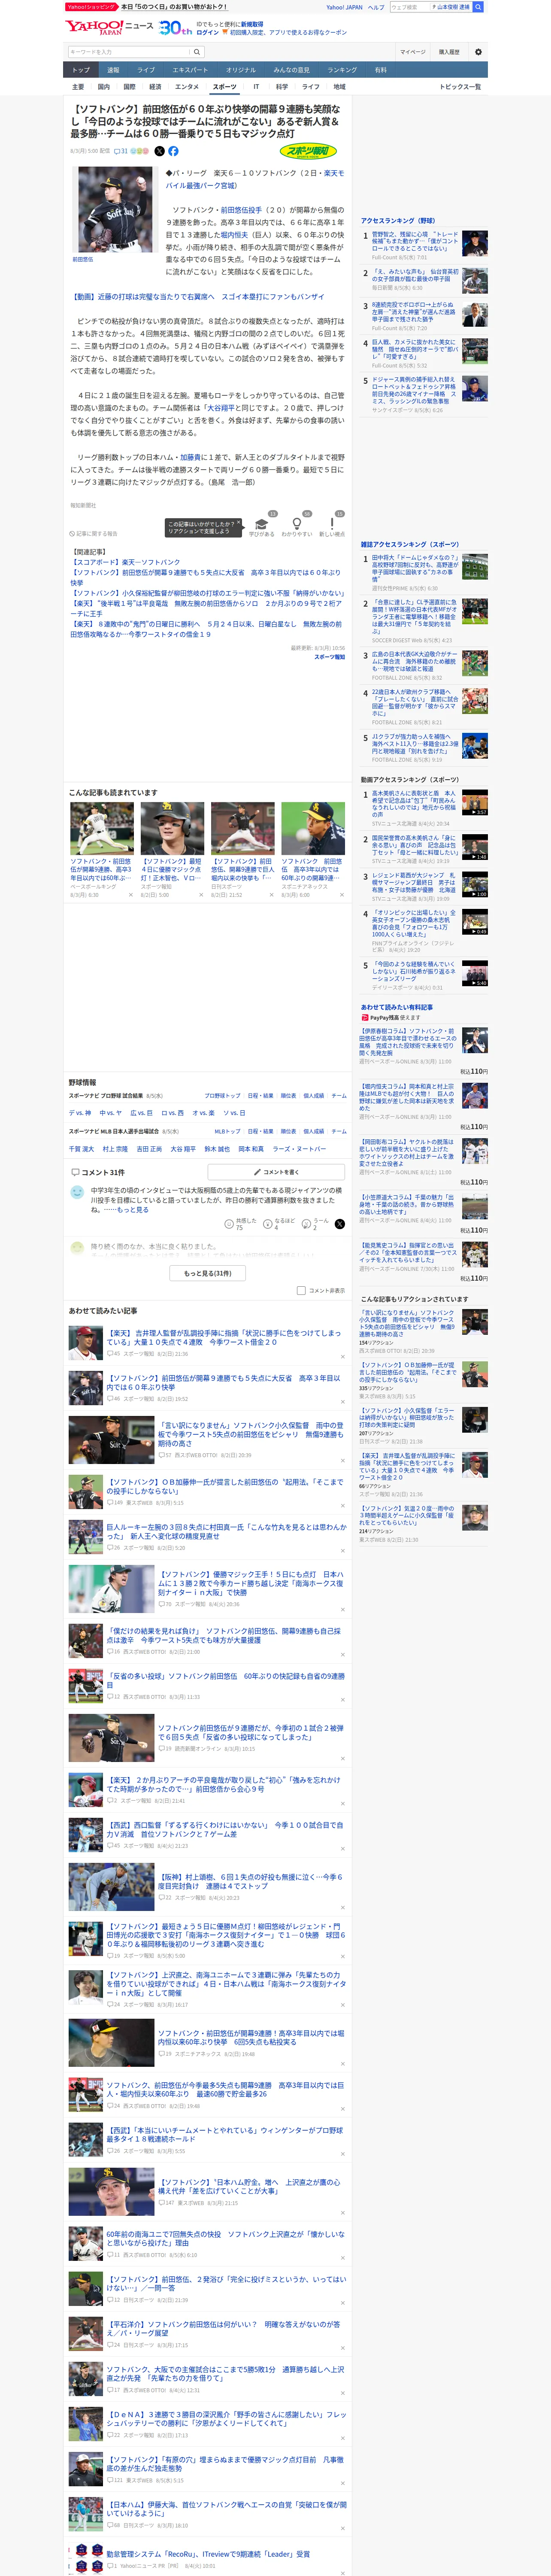Open the オリジナル tab

coord(241,70)
